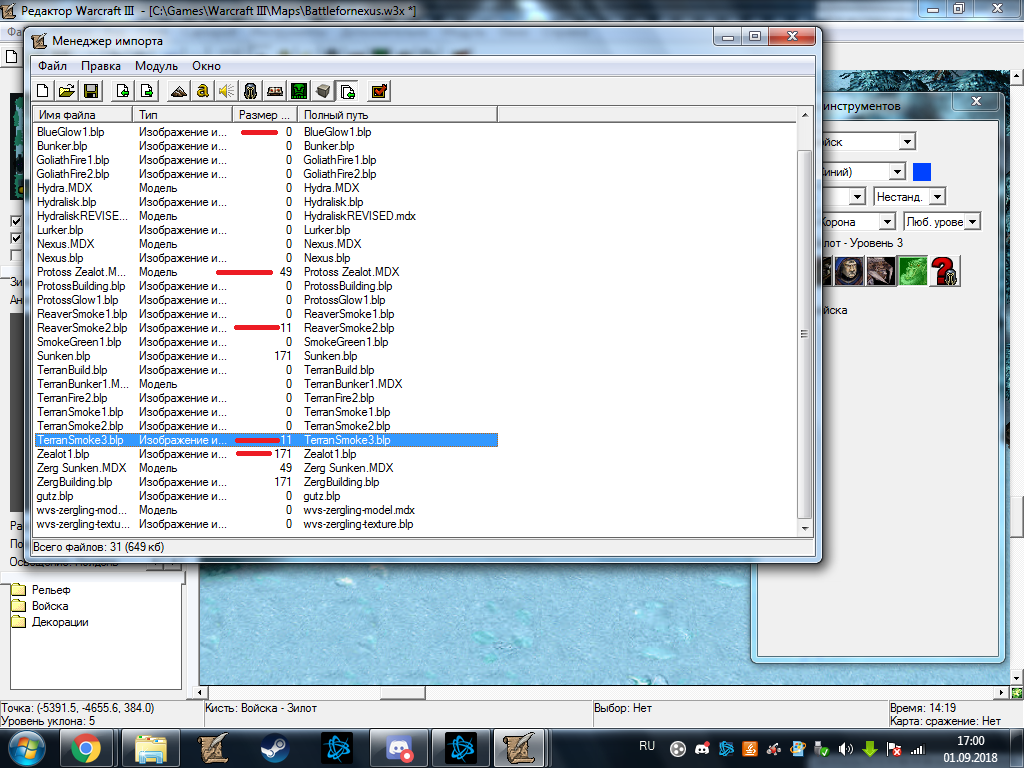
Task: Click the Windows Start button
Action: (x=25, y=748)
